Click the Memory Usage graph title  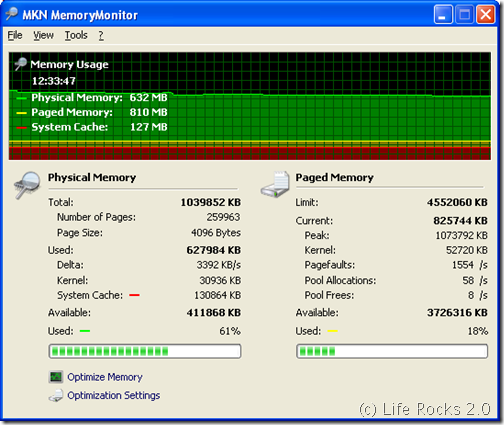pyautogui.click(x=69, y=64)
